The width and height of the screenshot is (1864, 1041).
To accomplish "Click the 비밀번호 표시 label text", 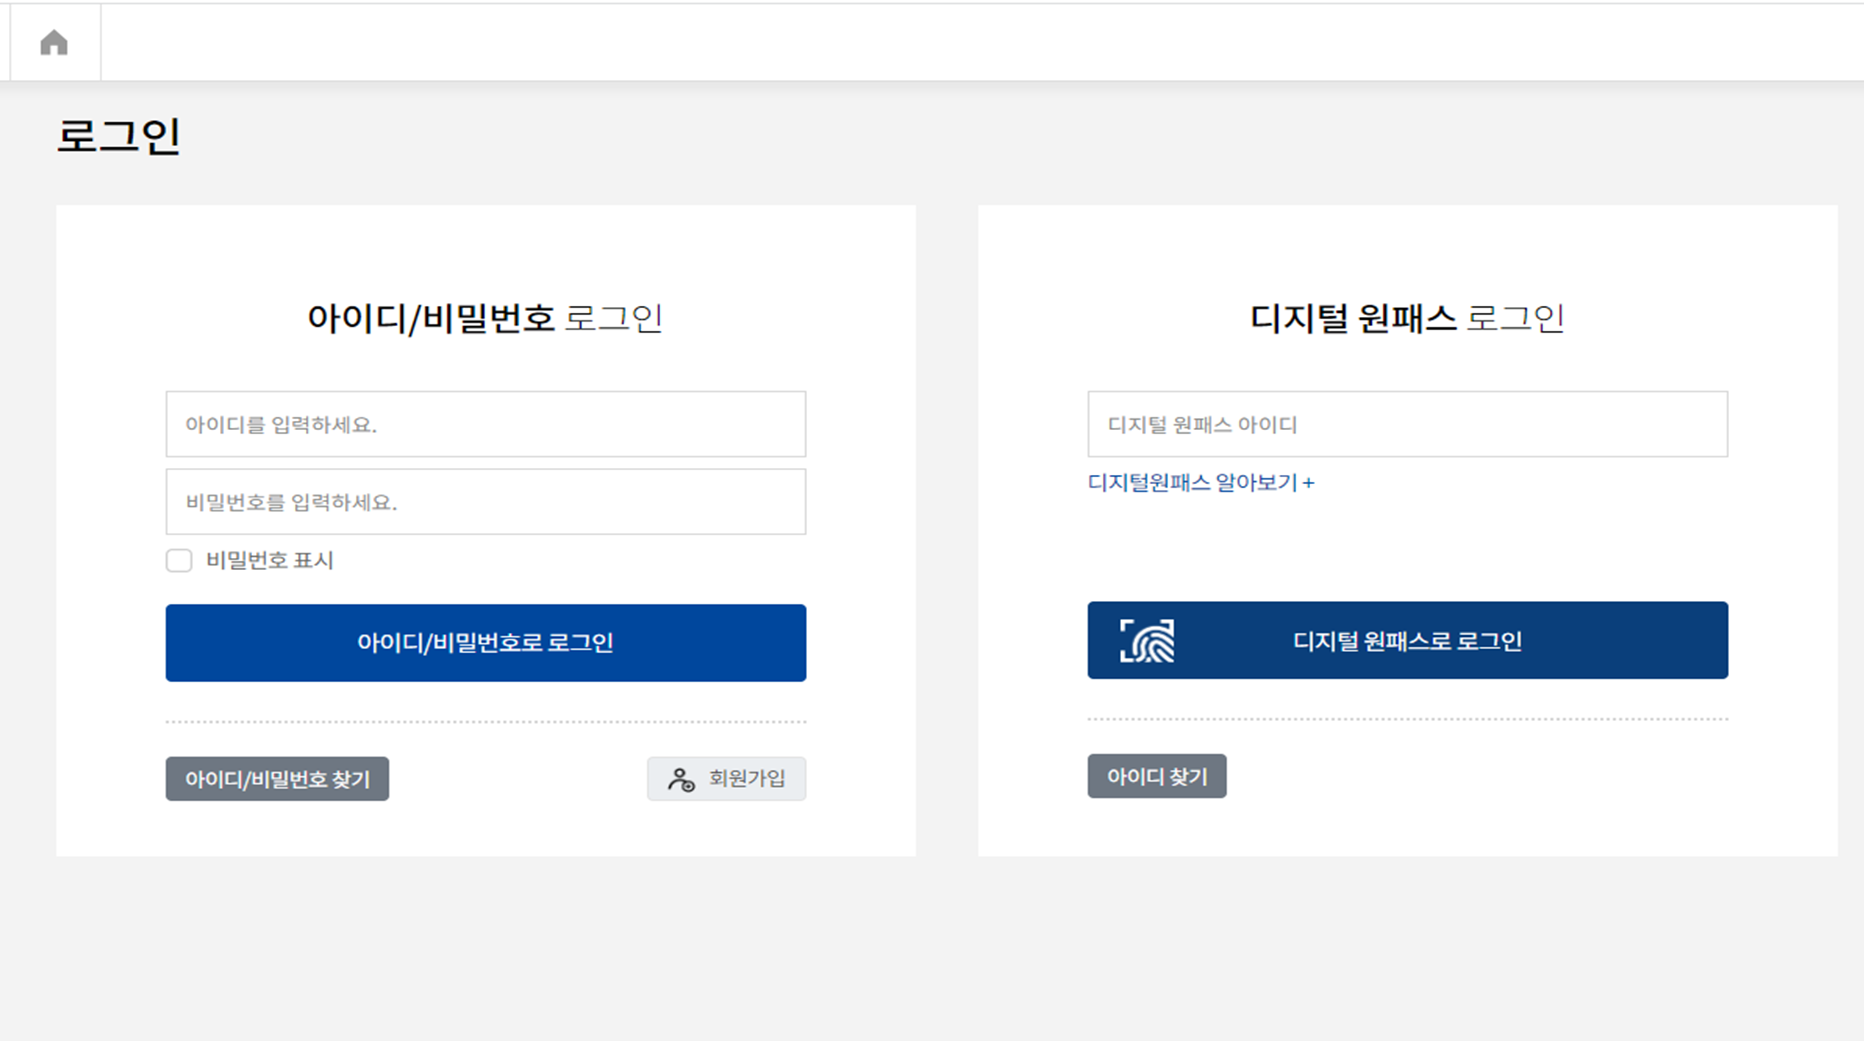I will coord(270,560).
